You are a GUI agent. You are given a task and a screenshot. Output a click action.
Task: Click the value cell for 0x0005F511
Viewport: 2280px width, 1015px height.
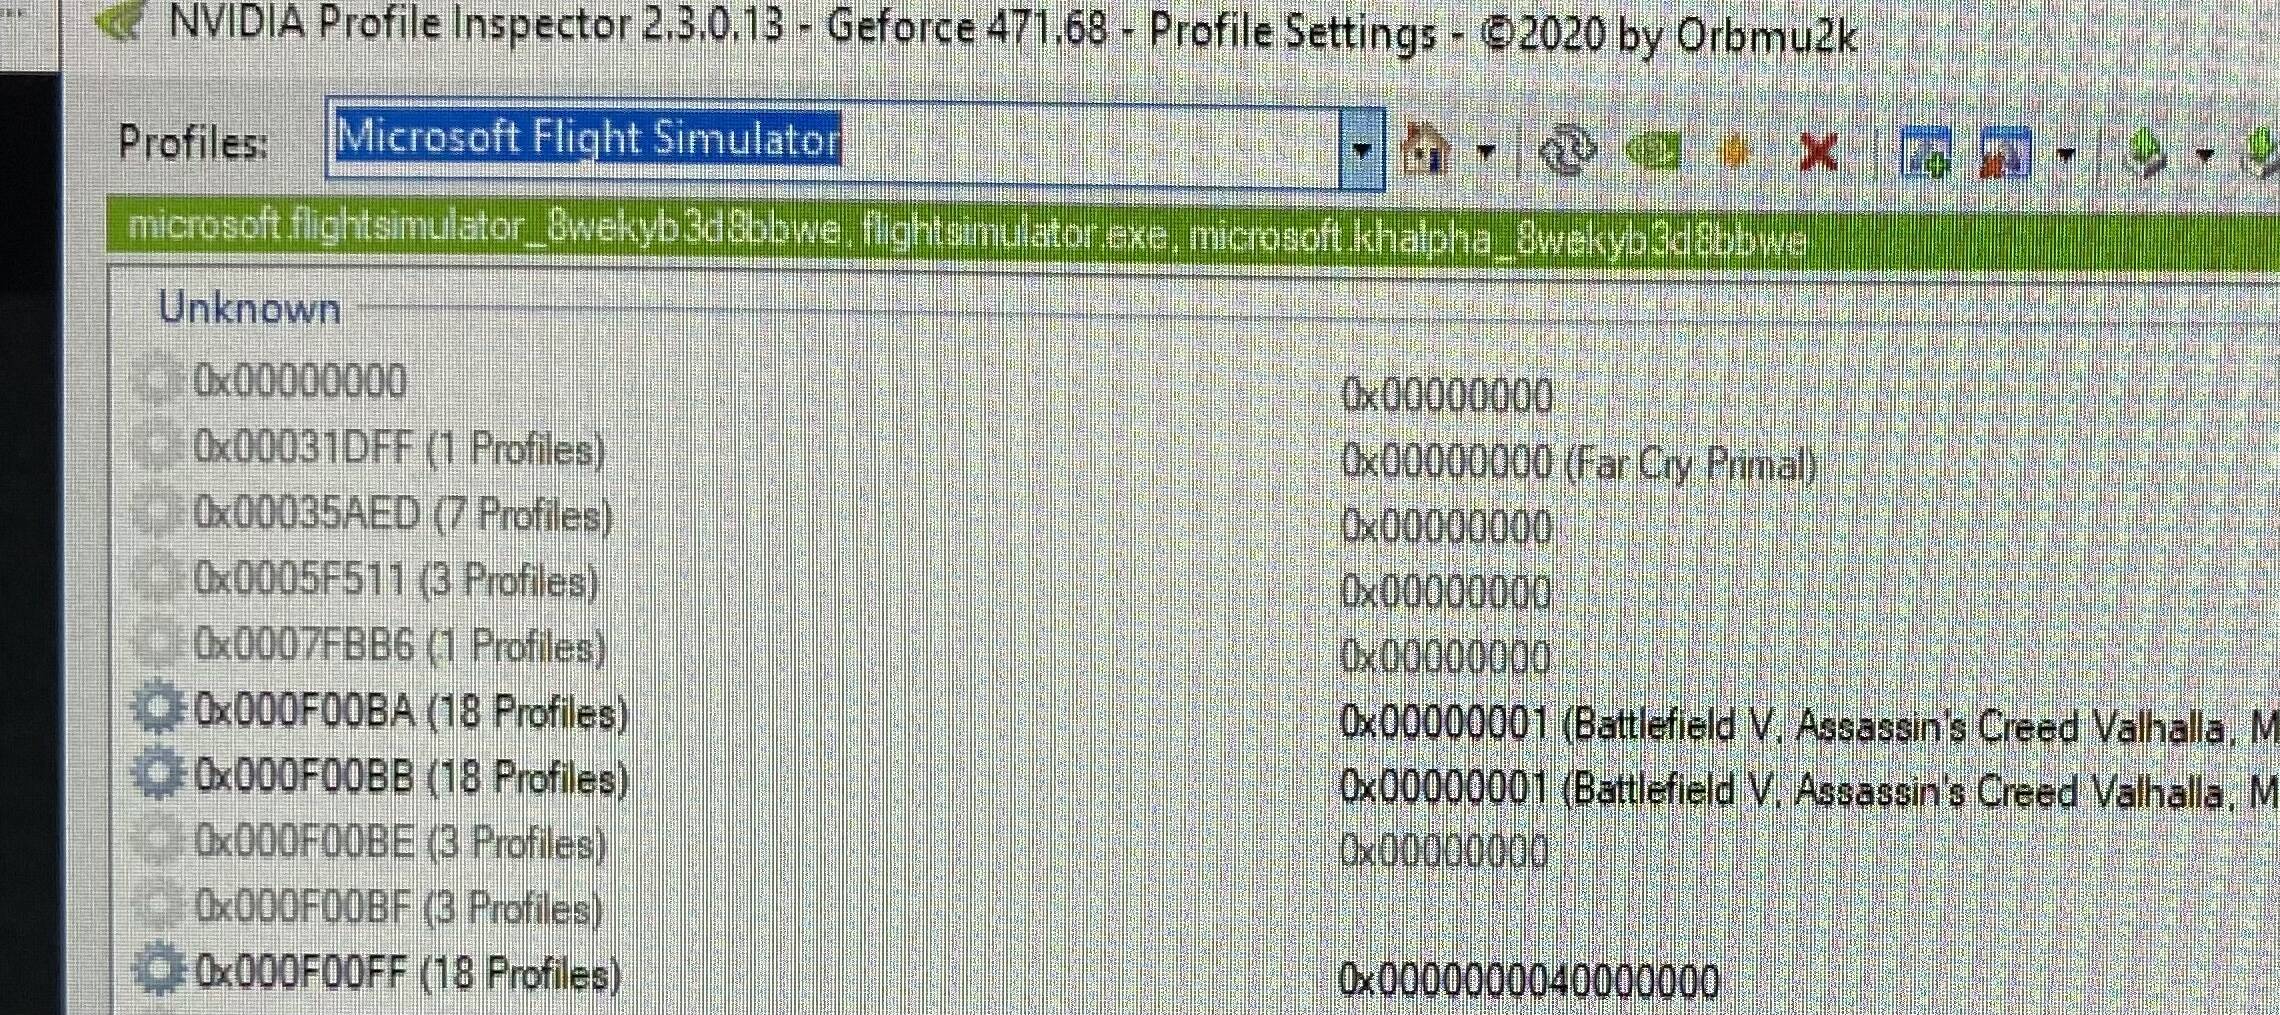pyautogui.click(x=1446, y=592)
